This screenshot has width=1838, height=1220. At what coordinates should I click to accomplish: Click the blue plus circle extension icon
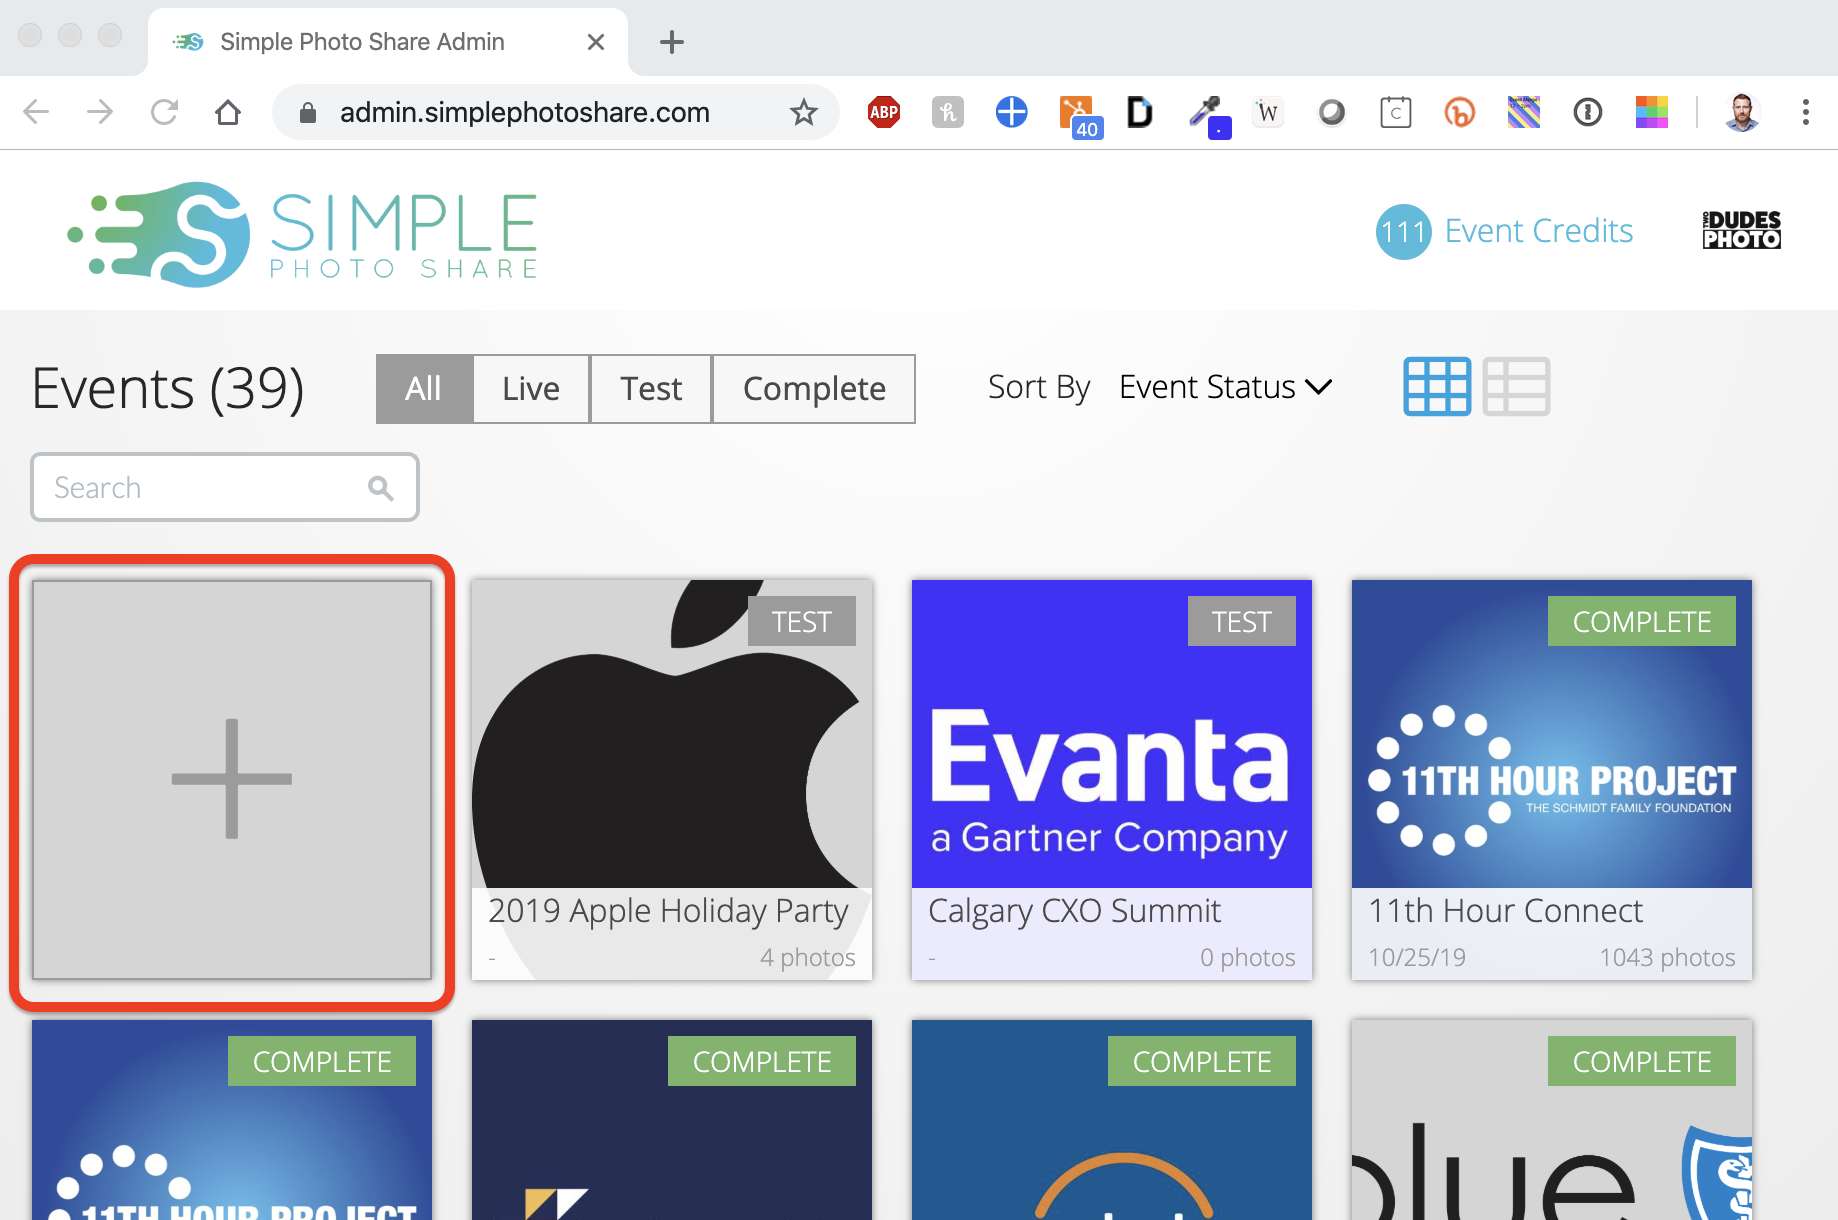pyautogui.click(x=1012, y=112)
